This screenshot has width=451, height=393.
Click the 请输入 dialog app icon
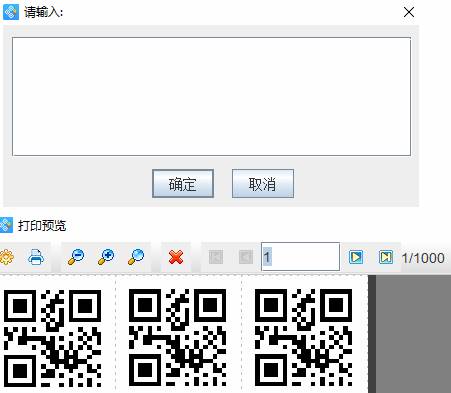tap(11, 12)
